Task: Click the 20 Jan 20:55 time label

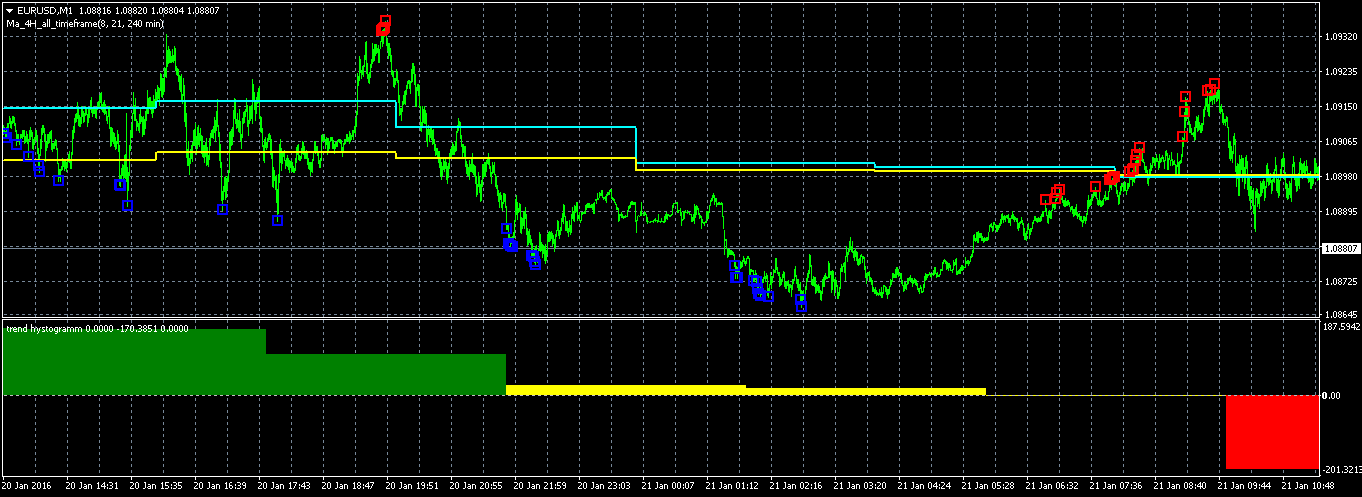Action: click(x=477, y=486)
